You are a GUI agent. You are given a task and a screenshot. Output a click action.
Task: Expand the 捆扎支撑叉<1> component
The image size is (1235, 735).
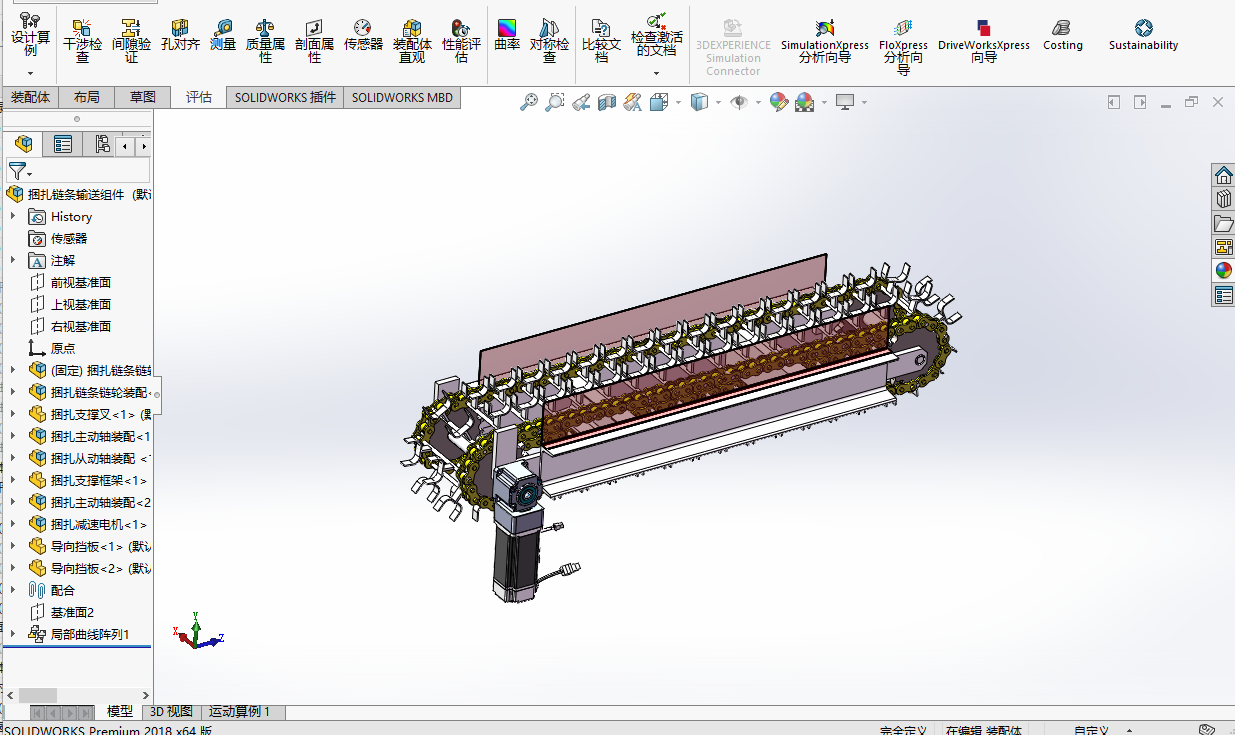[13, 414]
